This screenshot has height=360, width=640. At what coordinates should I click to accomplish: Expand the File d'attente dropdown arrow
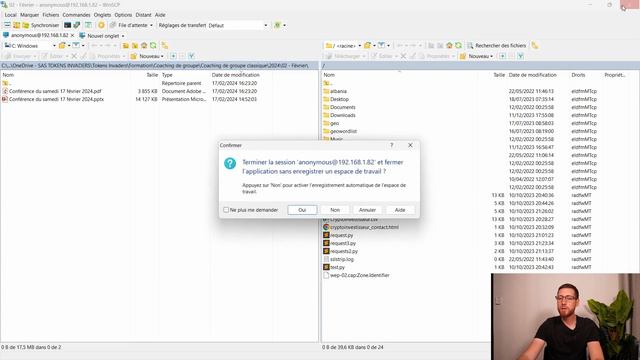151,25
